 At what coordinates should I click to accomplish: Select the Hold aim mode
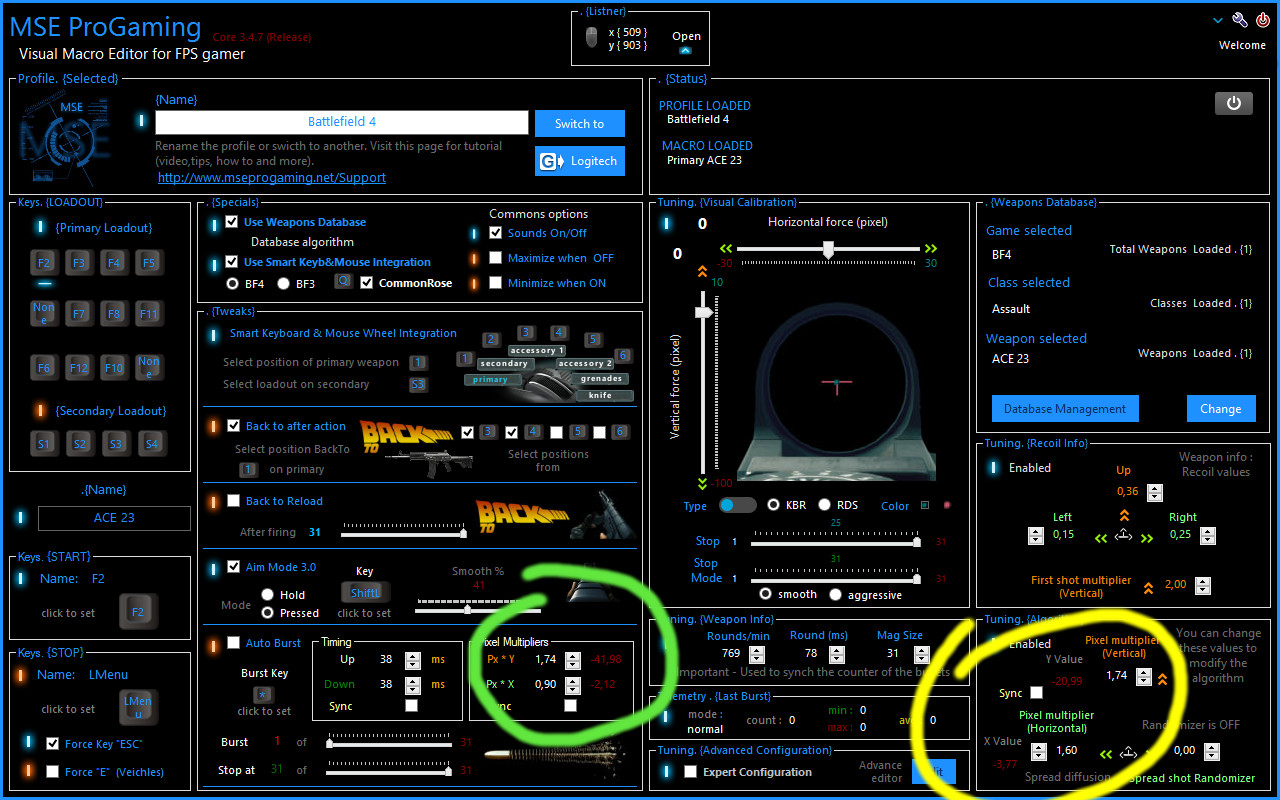(267, 595)
